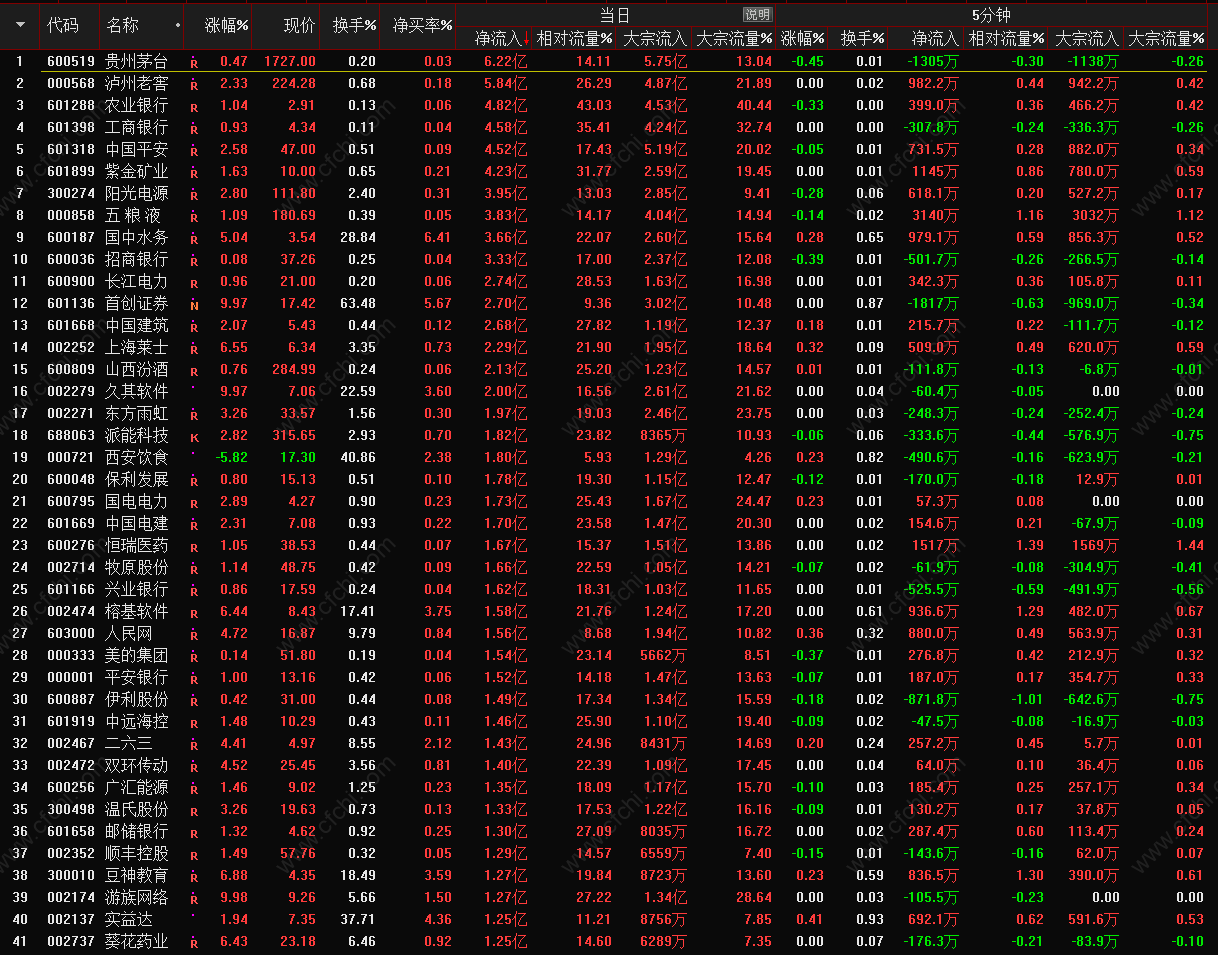Click the R marker beside 中远海控
1218x955 pixels.
tap(194, 722)
